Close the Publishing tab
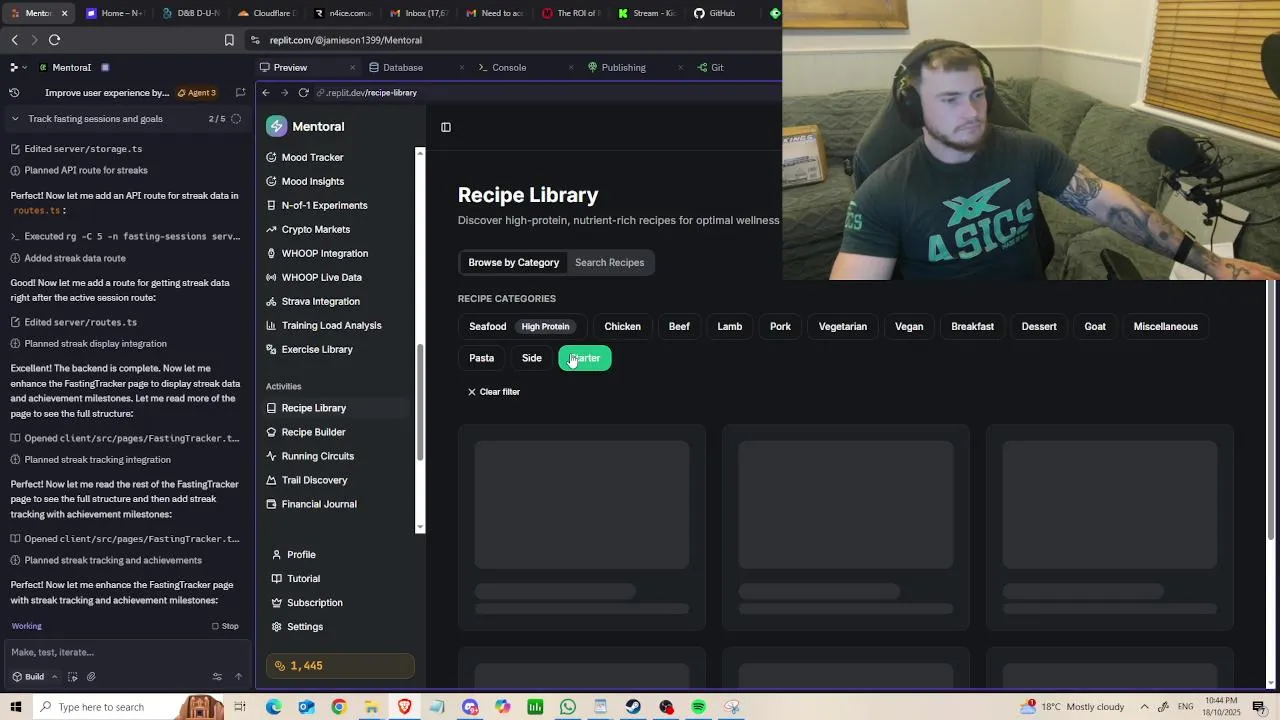Image resolution: width=1280 pixels, height=720 pixels. pos(680,68)
